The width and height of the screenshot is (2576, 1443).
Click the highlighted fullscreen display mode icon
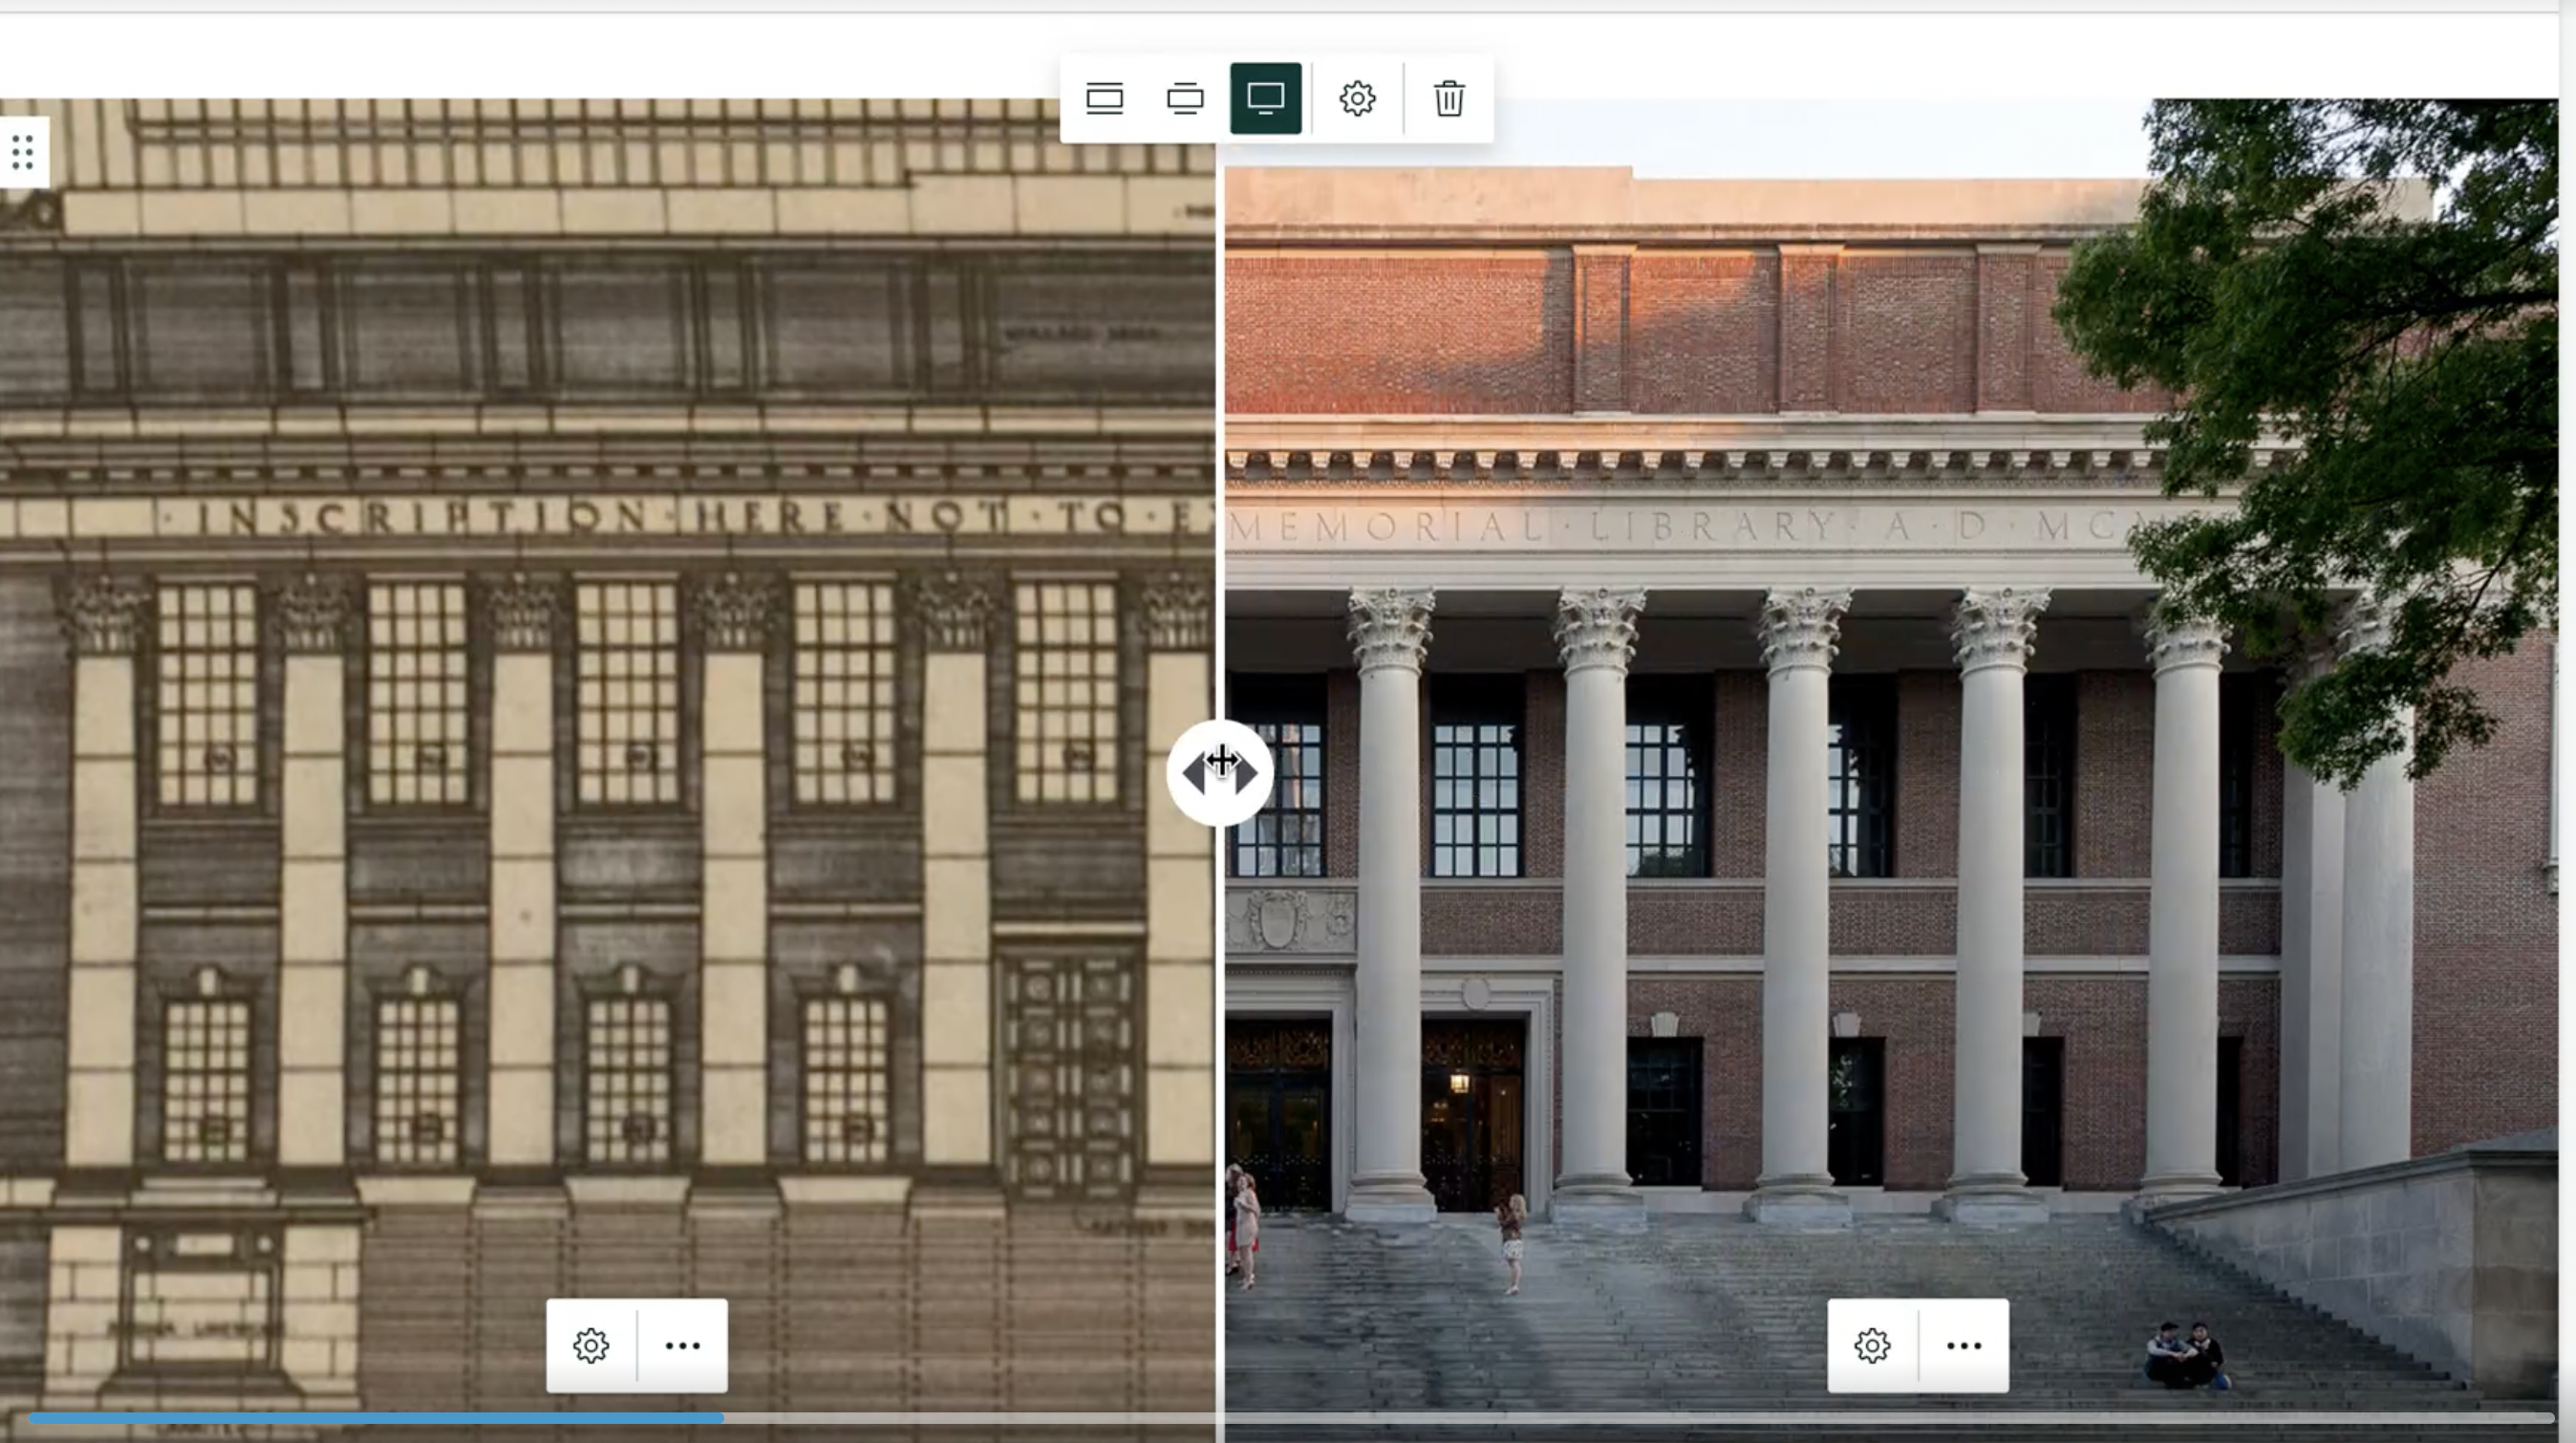click(1266, 98)
